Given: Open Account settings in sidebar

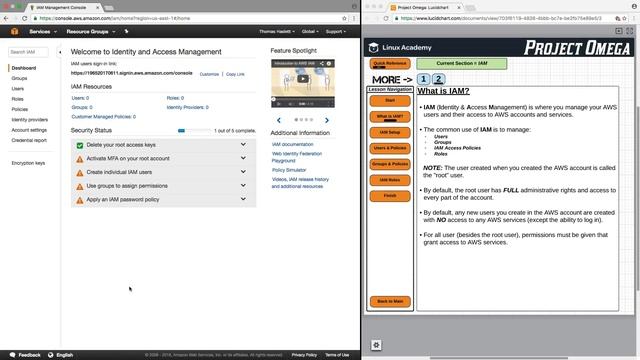Looking at the screenshot, I should coord(29,130).
